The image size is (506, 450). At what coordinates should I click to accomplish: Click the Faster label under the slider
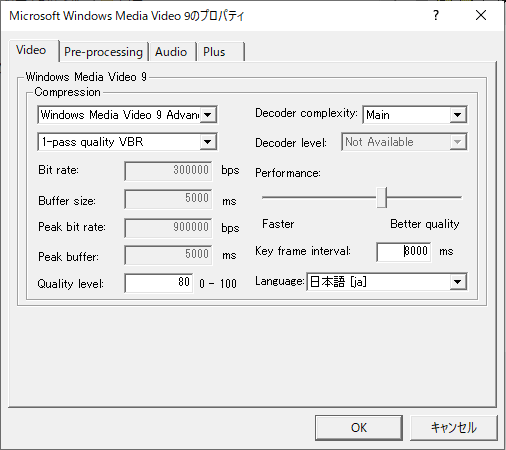(278, 224)
